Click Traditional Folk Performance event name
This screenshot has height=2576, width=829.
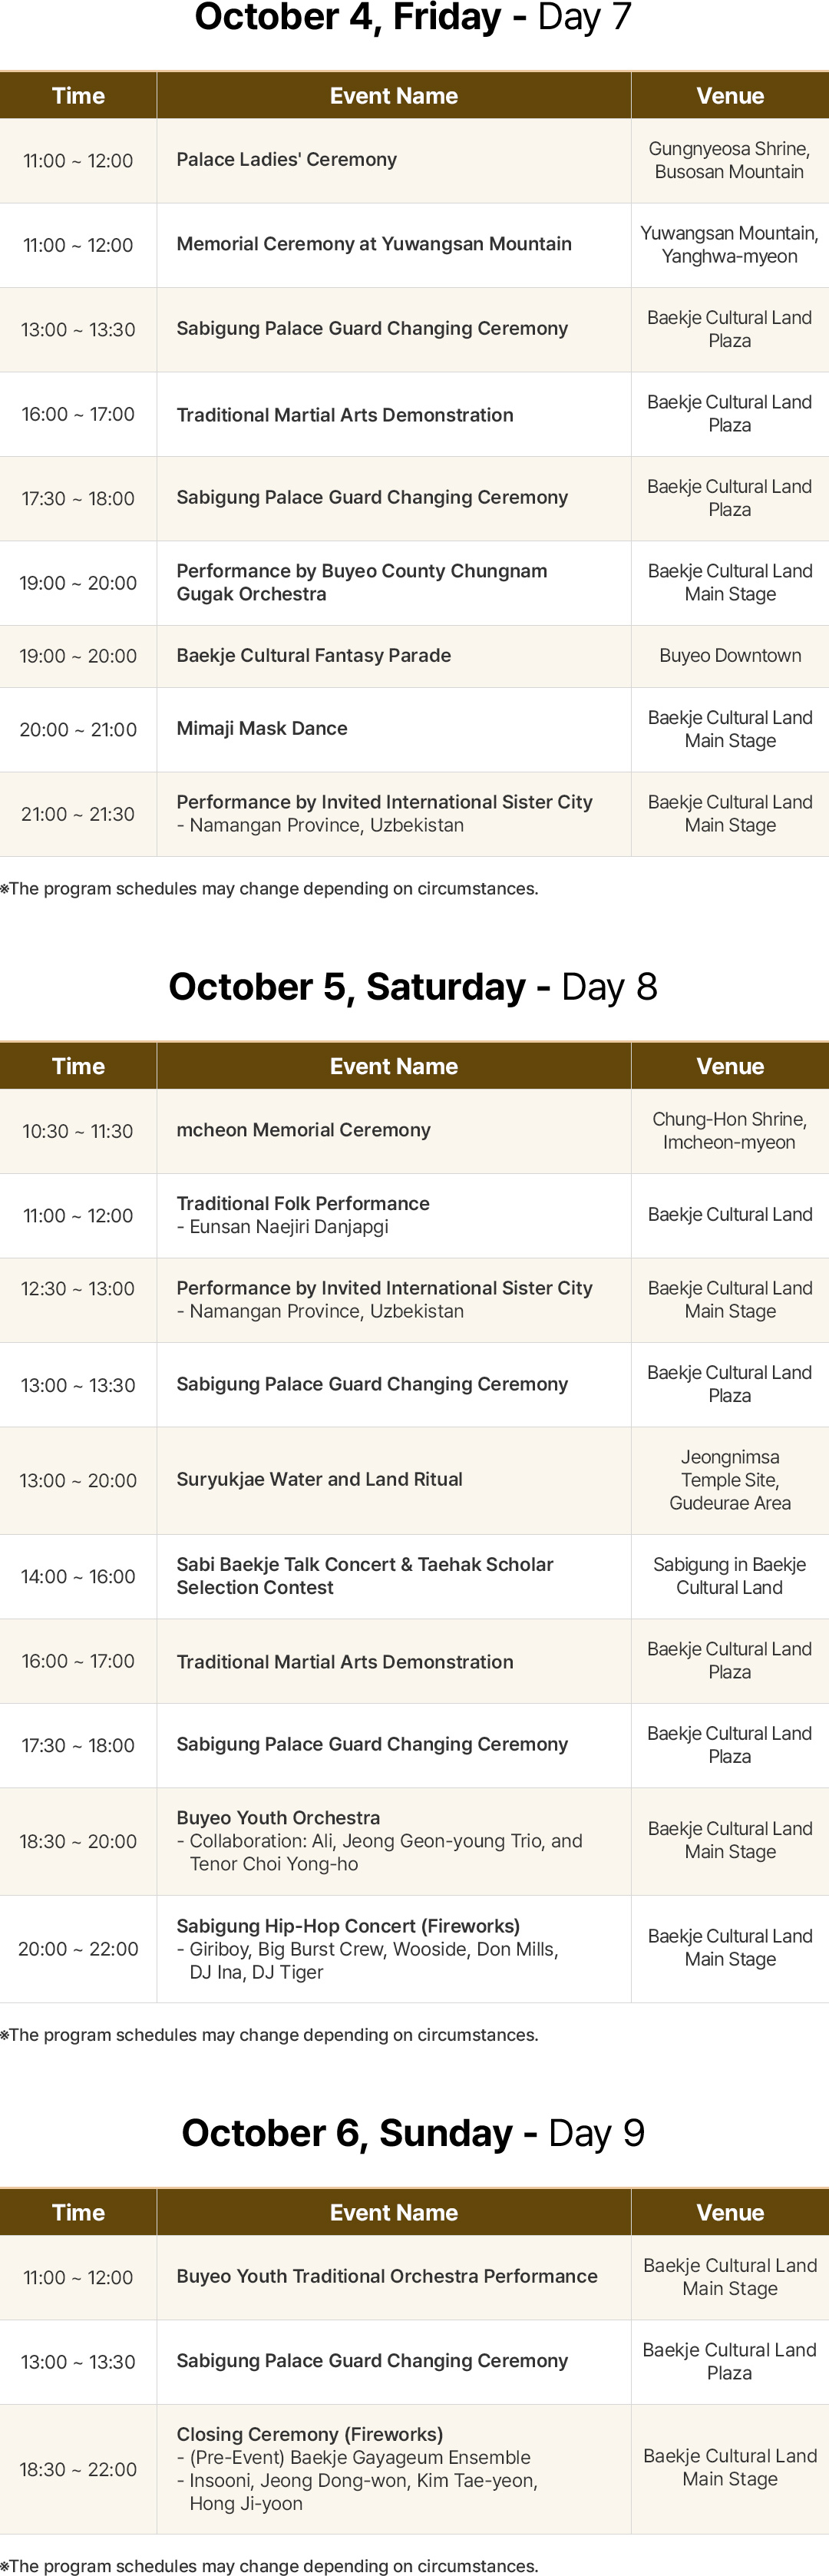point(303,1204)
